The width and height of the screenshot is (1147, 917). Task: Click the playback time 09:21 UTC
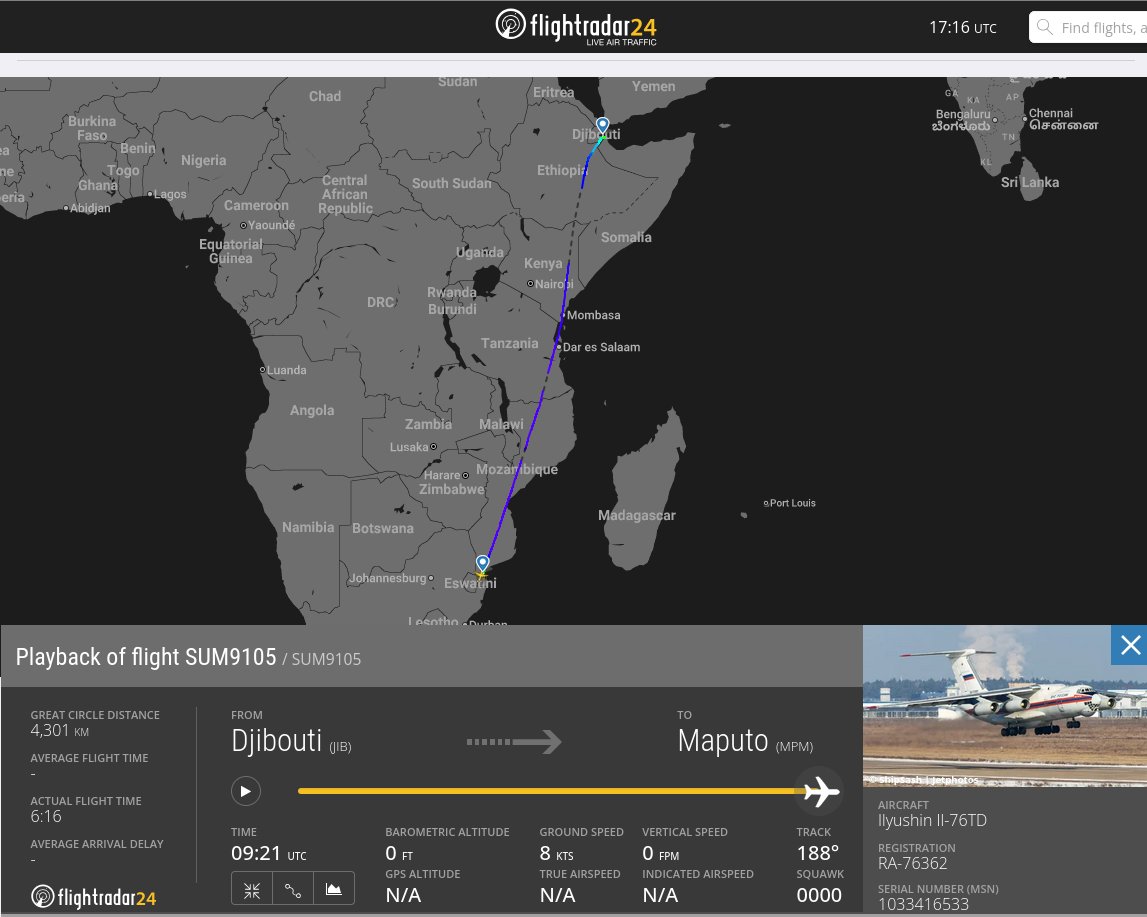click(x=268, y=853)
